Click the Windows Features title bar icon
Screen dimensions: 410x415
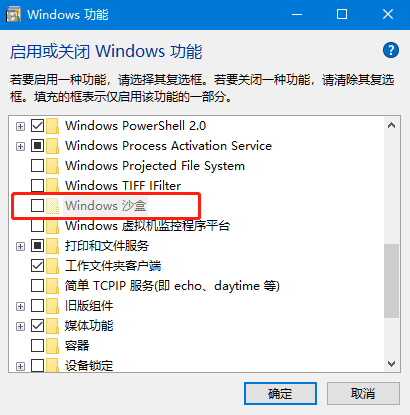click(13, 15)
